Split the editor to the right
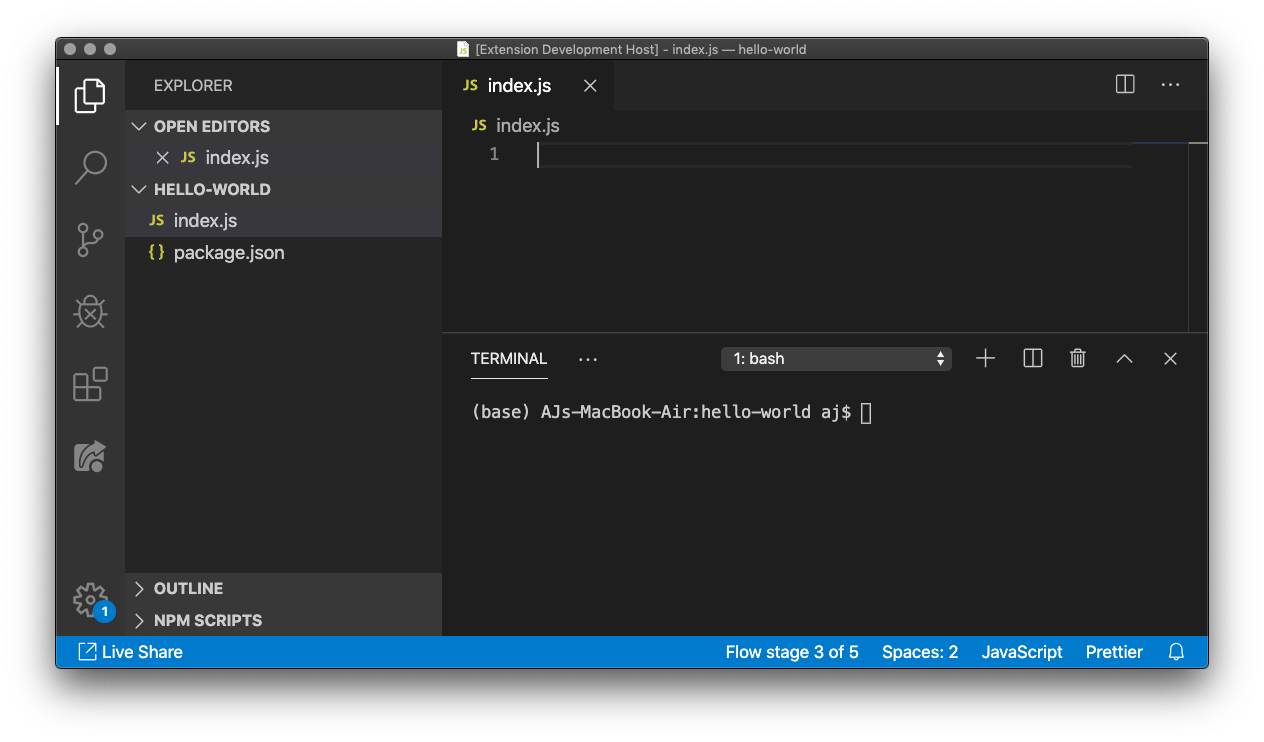This screenshot has width=1264, height=742. (1125, 85)
